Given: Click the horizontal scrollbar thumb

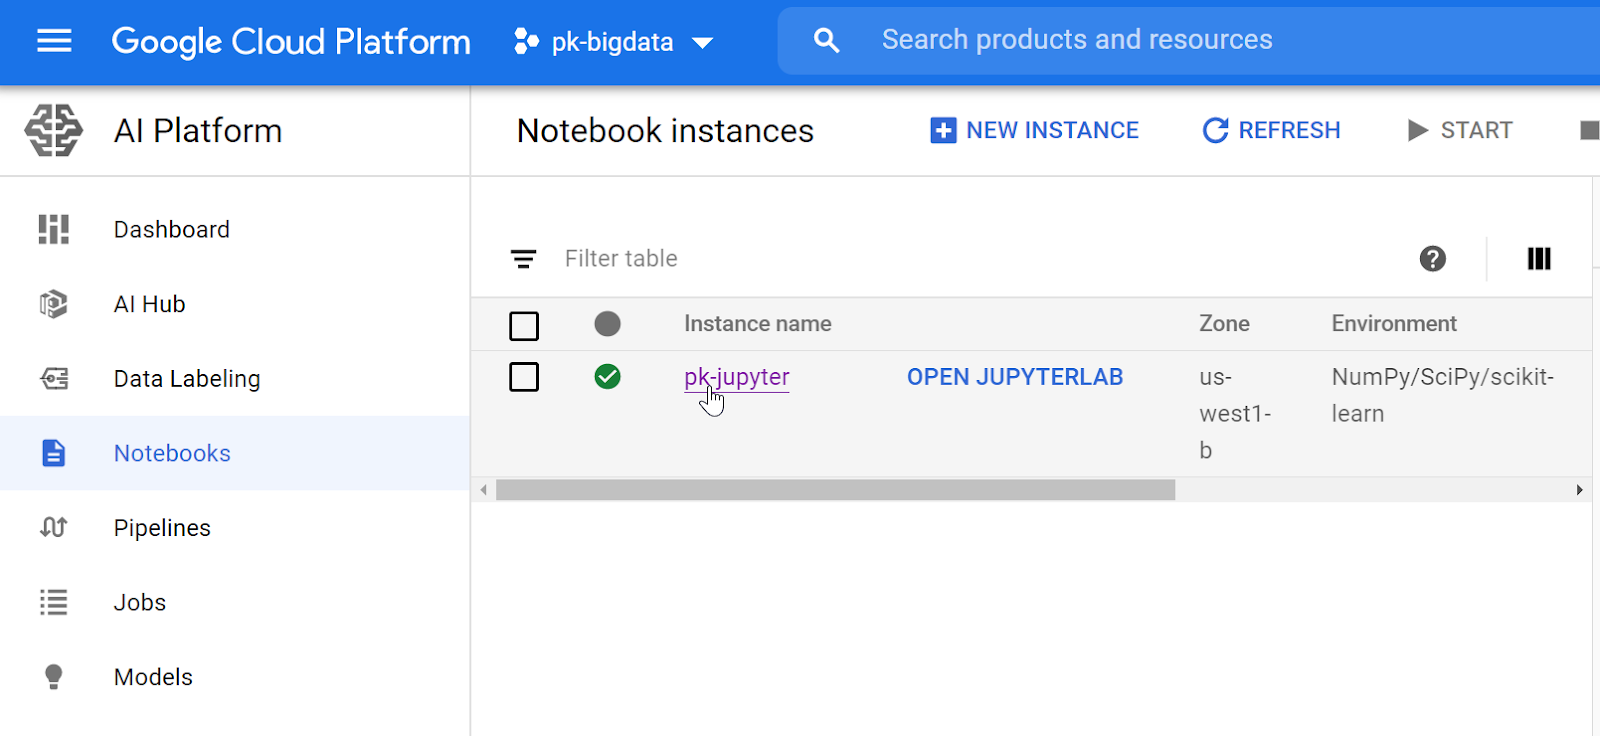Looking at the screenshot, I should pos(835,490).
